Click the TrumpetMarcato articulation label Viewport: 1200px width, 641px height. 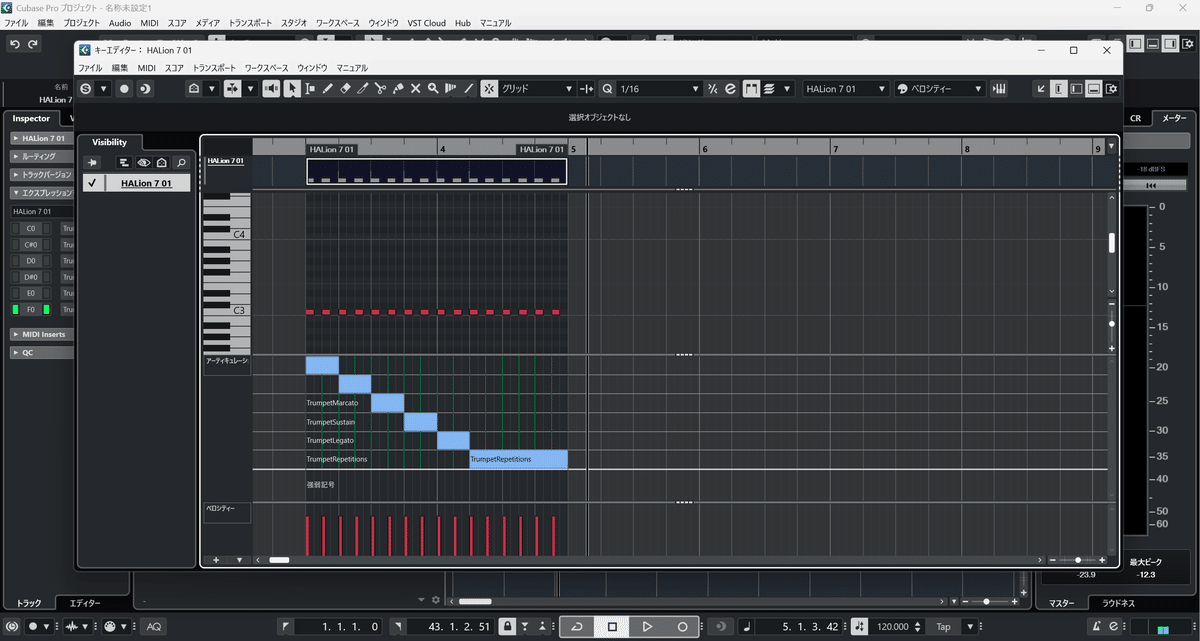(x=332, y=402)
